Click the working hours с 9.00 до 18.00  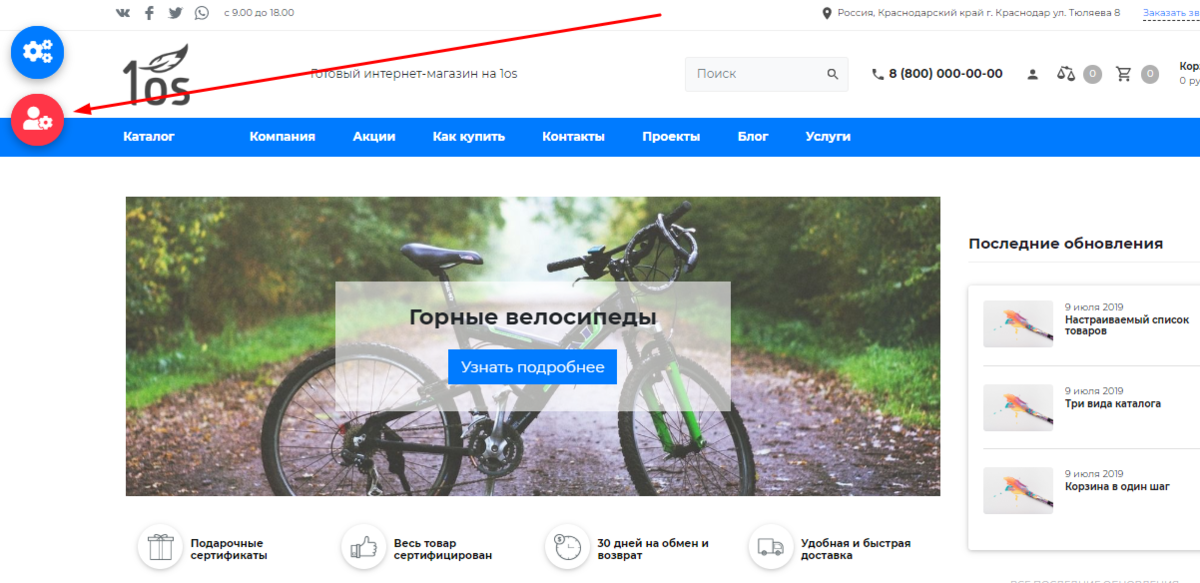(x=259, y=13)
